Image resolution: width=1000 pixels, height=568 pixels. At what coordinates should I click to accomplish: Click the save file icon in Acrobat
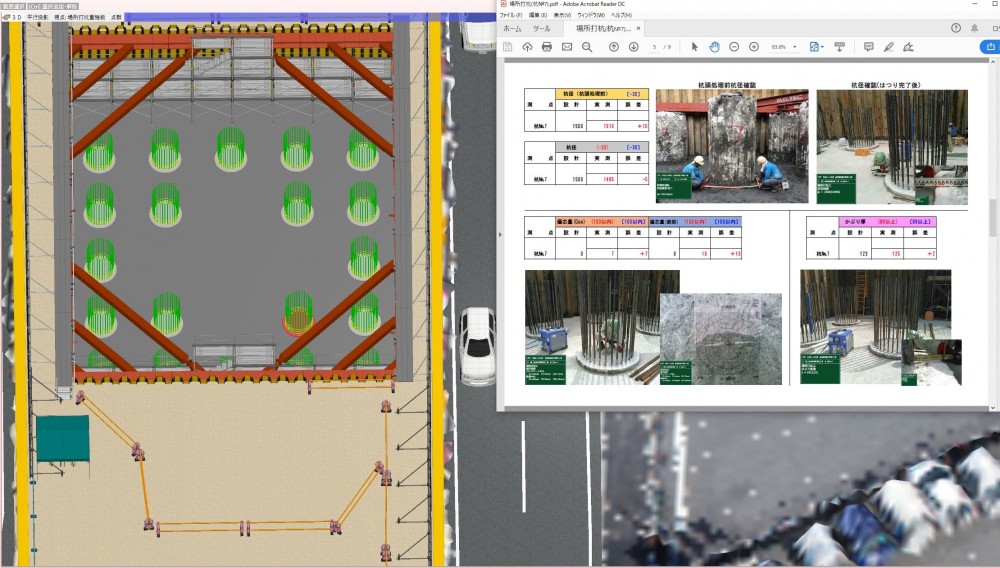[508, 47]
